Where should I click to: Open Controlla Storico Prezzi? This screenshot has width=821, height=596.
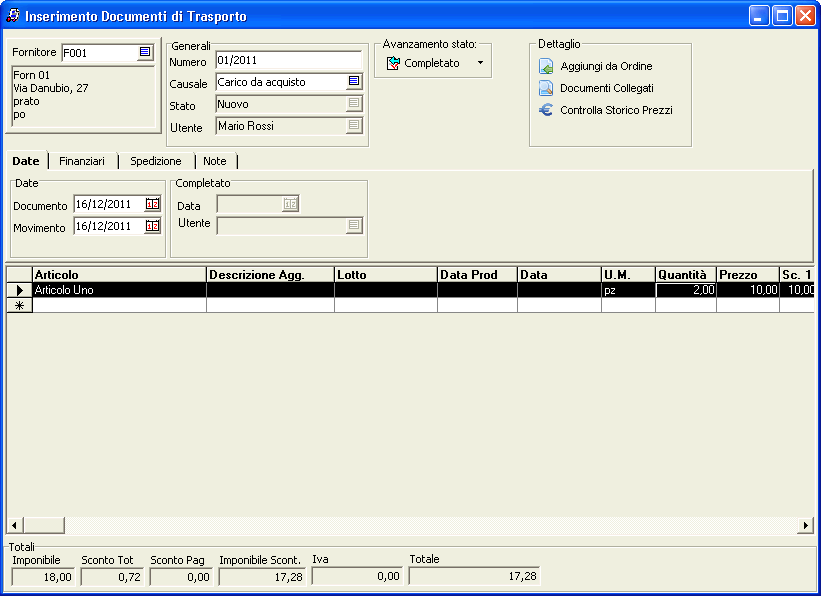(x=616, y=110)
